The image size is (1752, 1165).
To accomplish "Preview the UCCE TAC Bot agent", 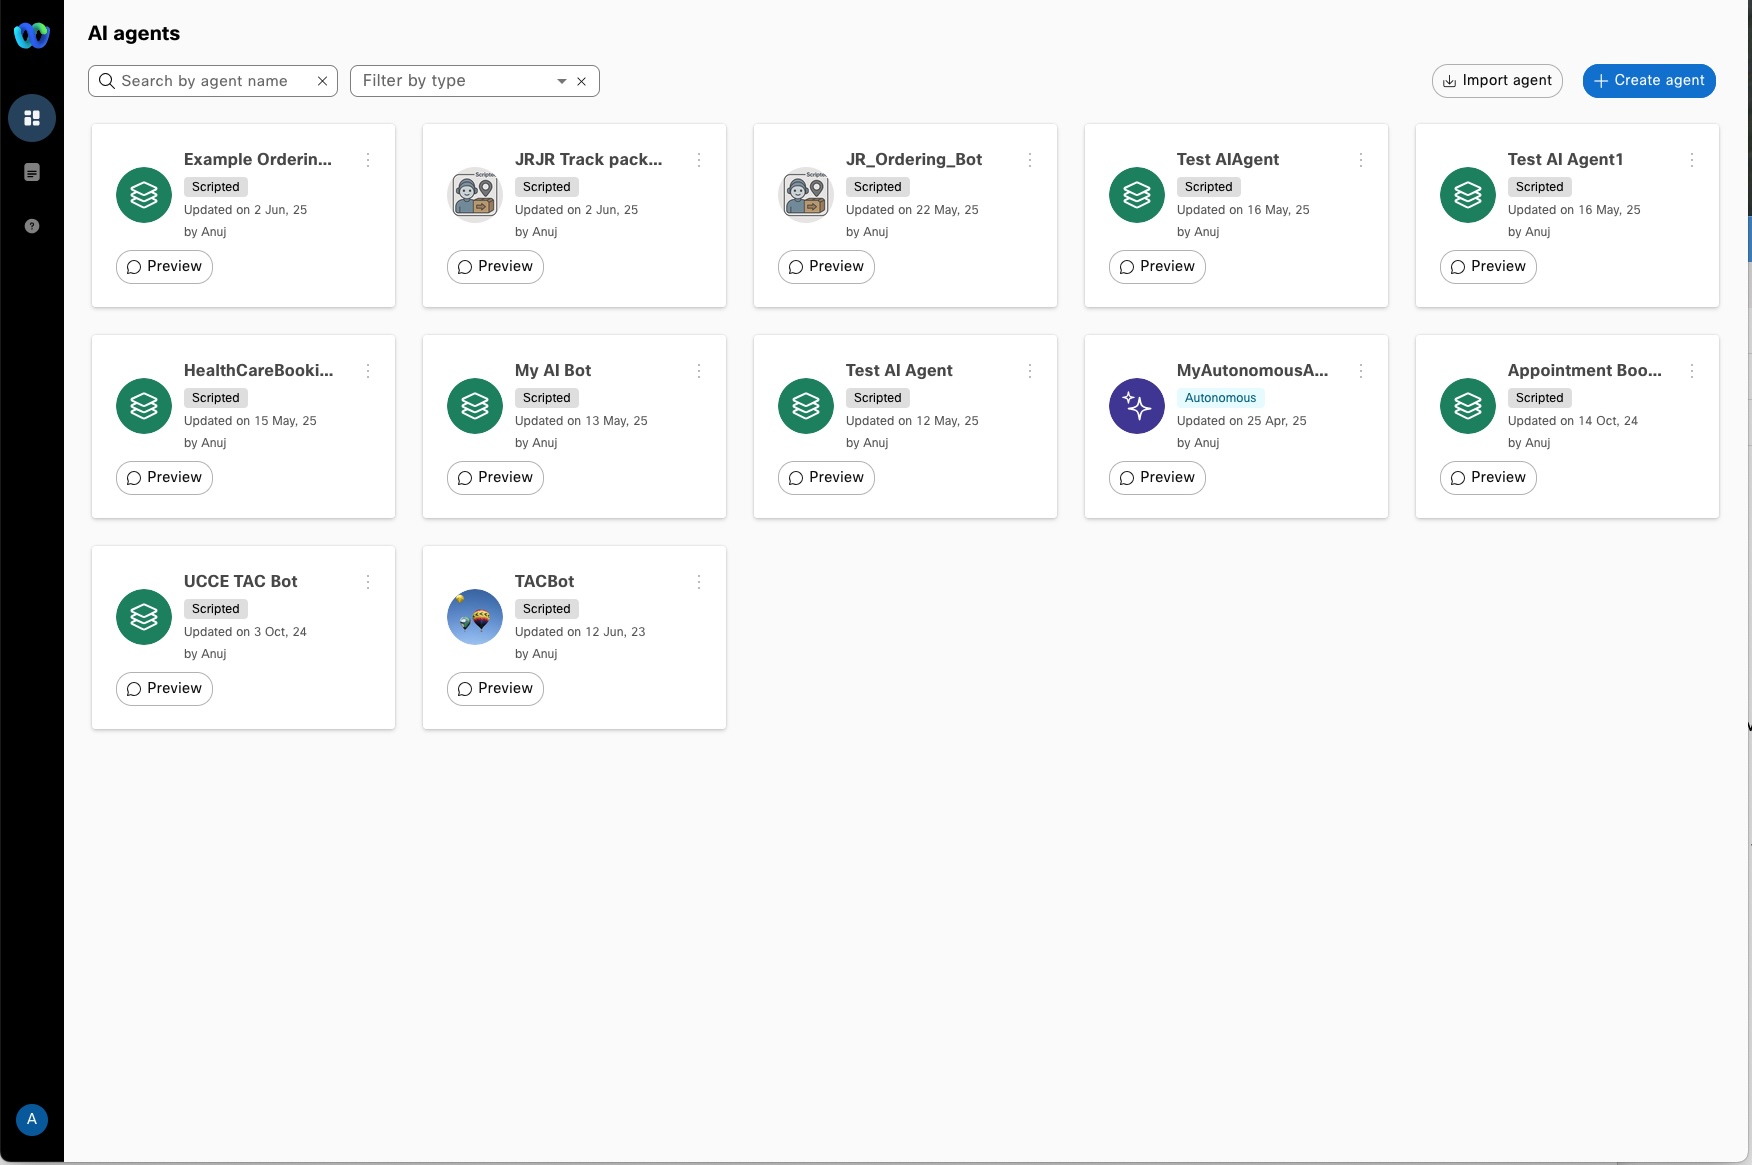I will 164,689.
